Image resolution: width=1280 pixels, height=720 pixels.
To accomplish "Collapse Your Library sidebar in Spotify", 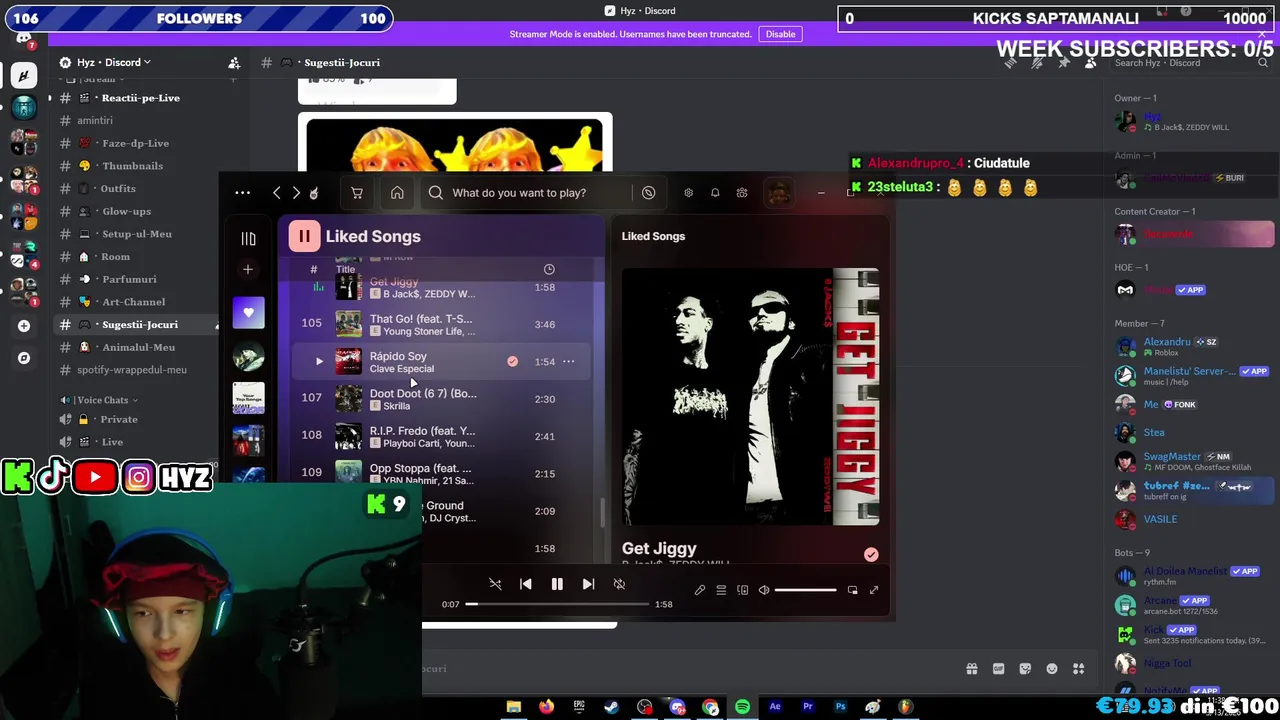I will (248, 238).
